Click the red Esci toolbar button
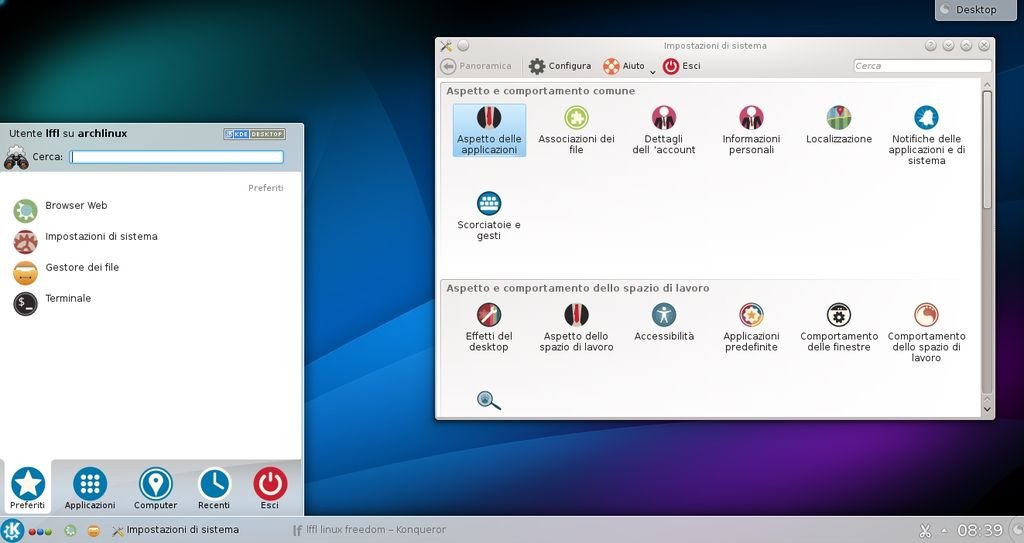This screenshot has height=543, width=1024. point(681,66)
